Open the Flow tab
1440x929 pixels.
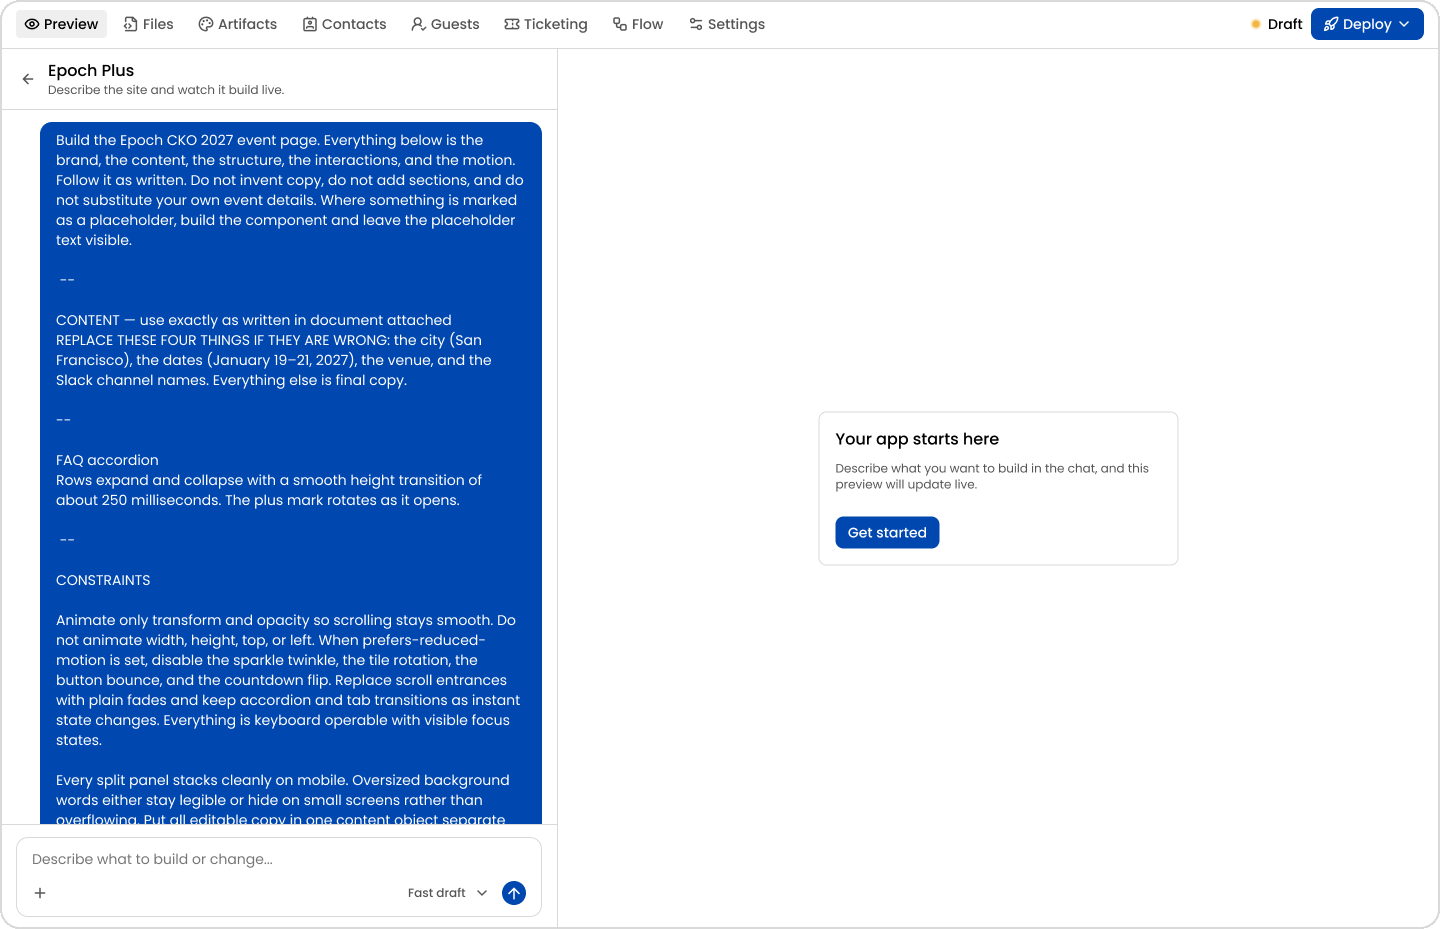638,24
